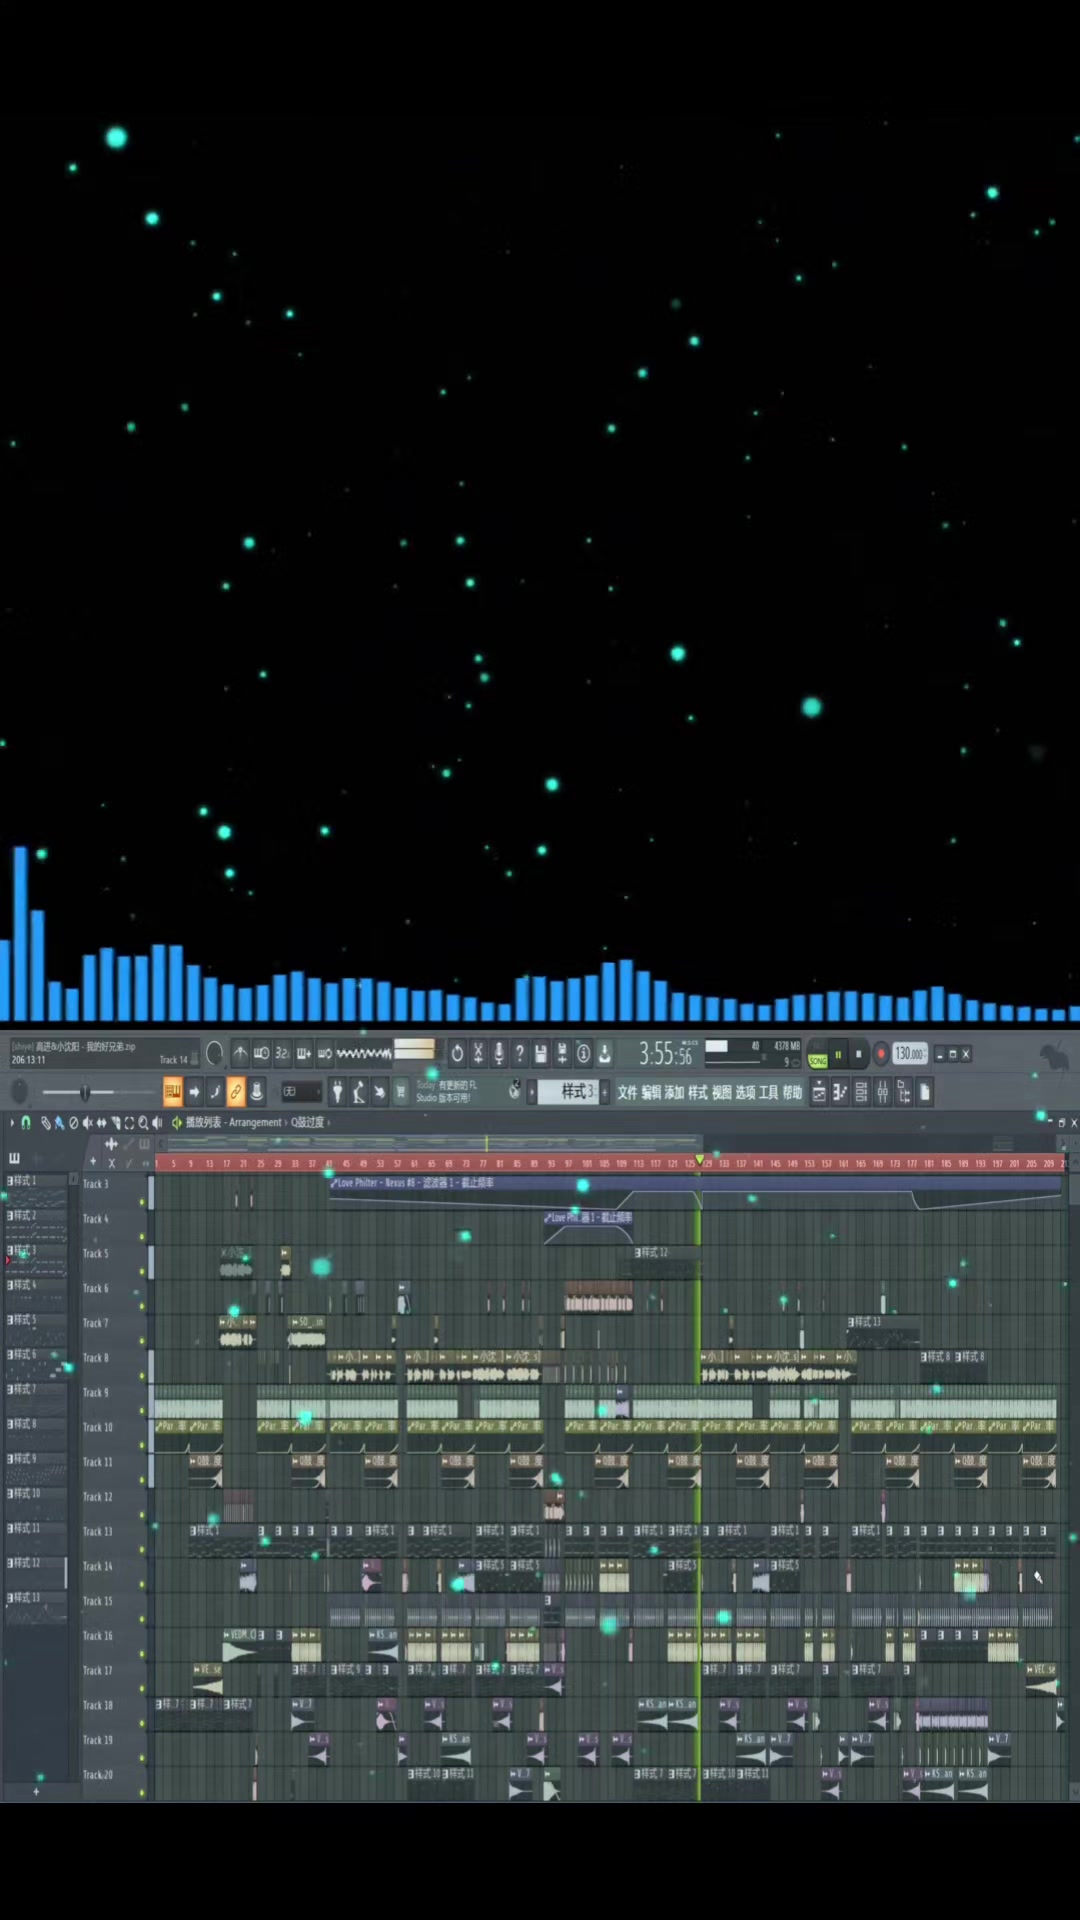Select the Slice tool in playlist toolbar
This screenshot has width=1080, height=1920.
point(115,1122)
